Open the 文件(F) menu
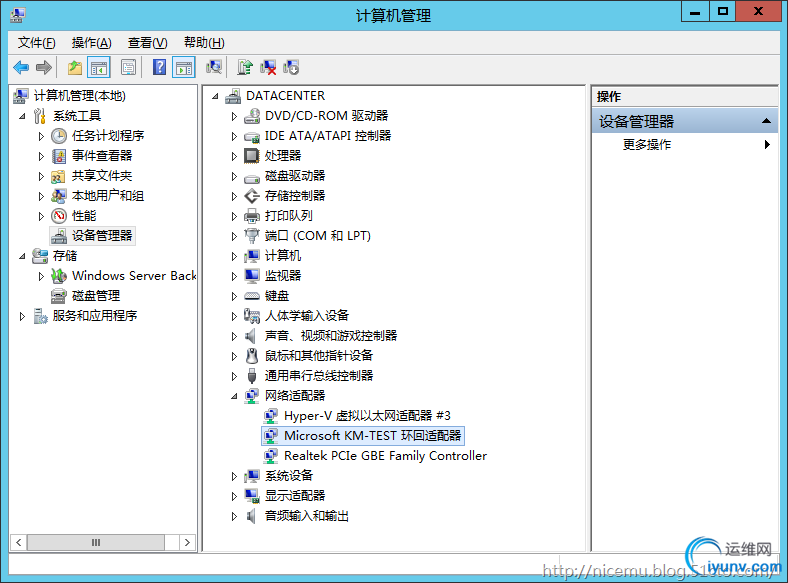Viewport: 788px width, 583px height. tap(37, 43)
